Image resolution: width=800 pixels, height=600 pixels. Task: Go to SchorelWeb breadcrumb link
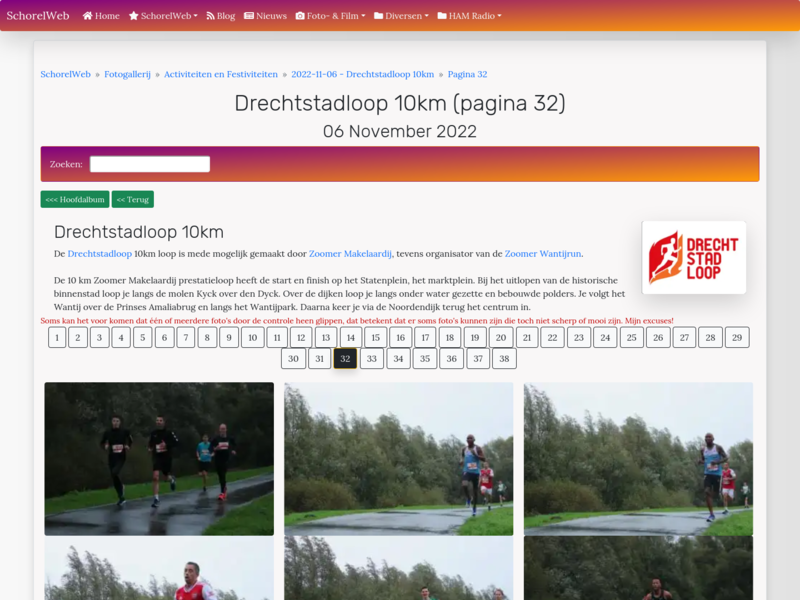[65, 74]
